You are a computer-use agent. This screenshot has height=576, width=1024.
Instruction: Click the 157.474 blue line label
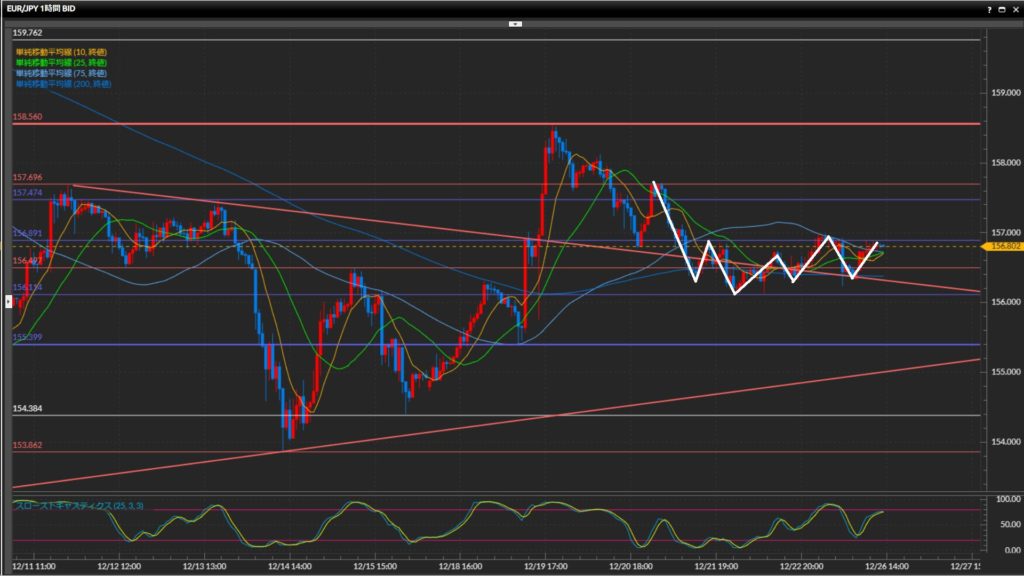coord(27,192)
